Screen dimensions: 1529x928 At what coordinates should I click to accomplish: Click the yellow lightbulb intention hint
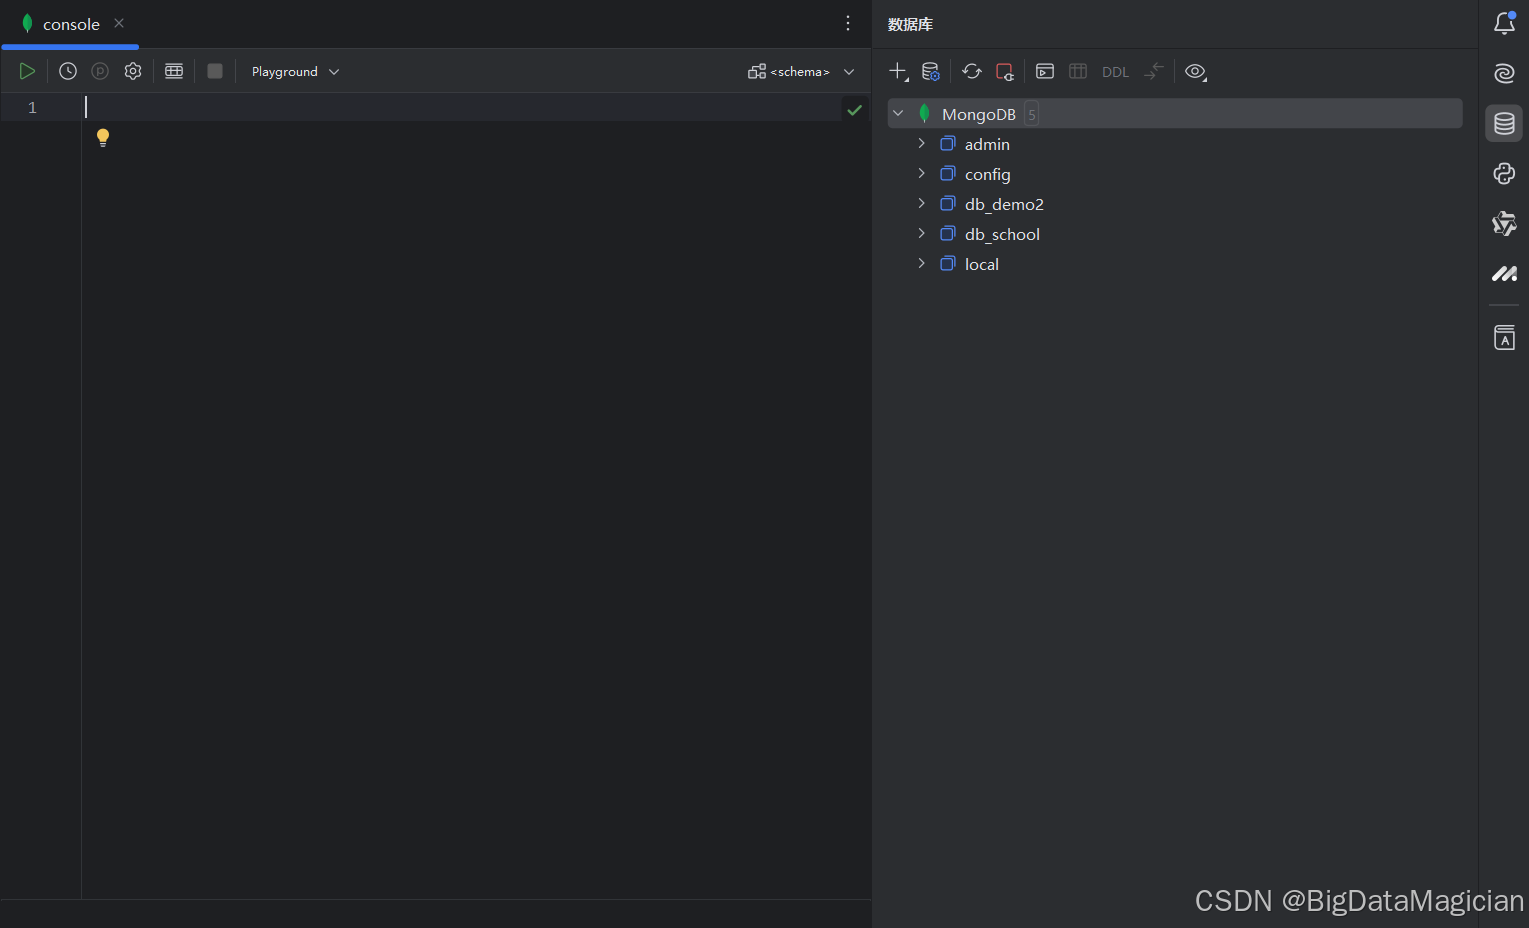click(102, 137)
